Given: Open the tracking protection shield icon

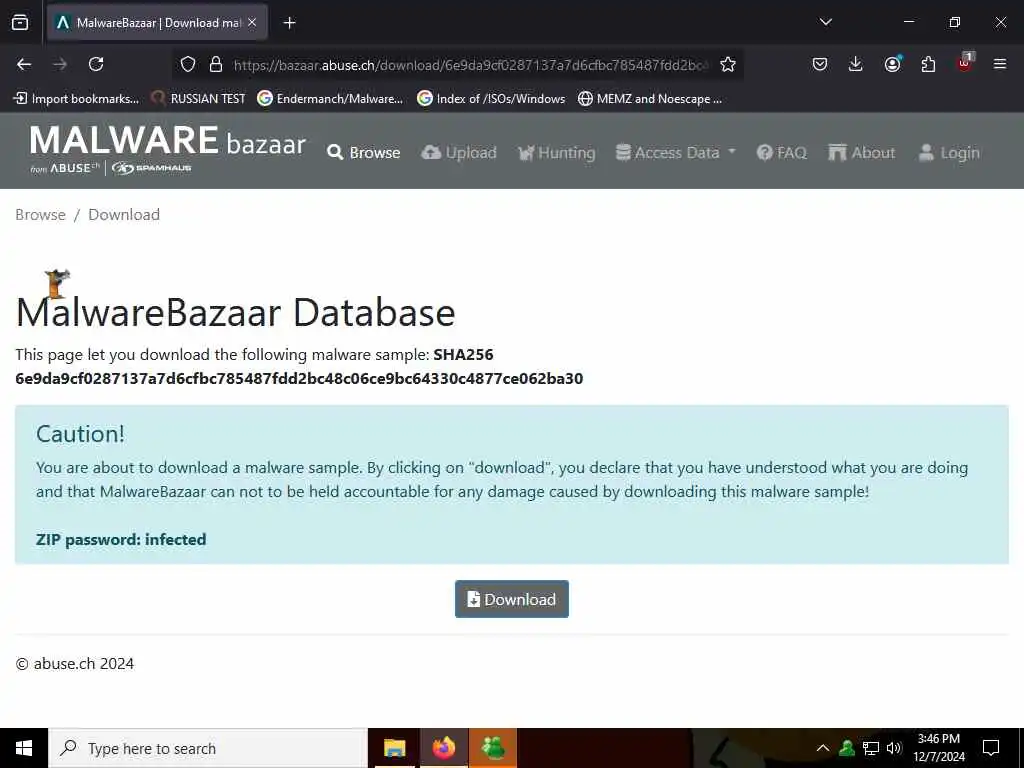Looking at the screenshot, I should coord(188,64).
